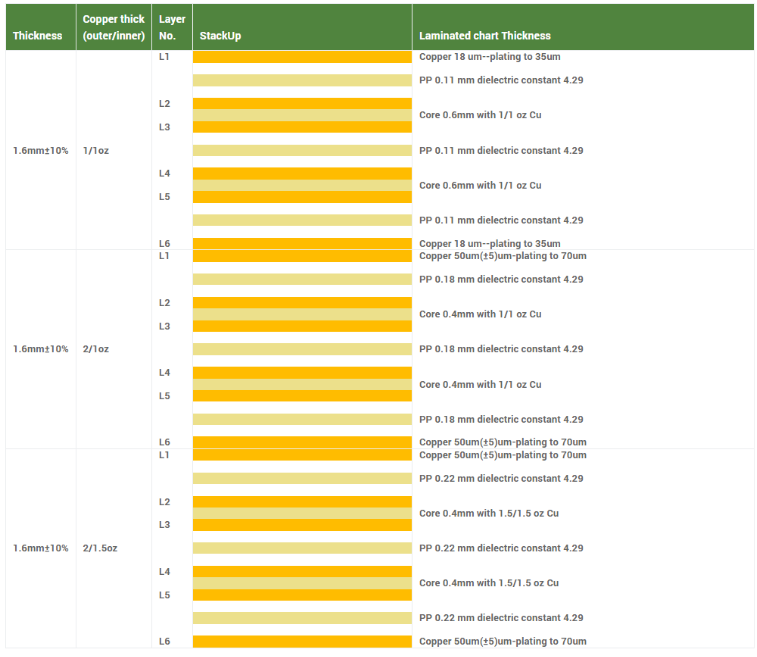Click the L4 orange copper bar in 2/1.5oz stackup
This screenshot has width=757, height=657.
(302, 572)
